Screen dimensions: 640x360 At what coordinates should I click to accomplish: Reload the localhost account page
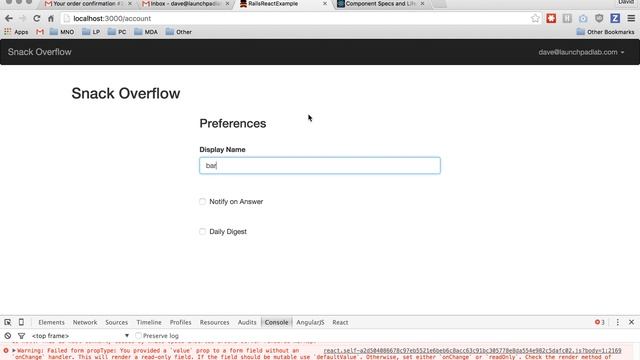37,18
